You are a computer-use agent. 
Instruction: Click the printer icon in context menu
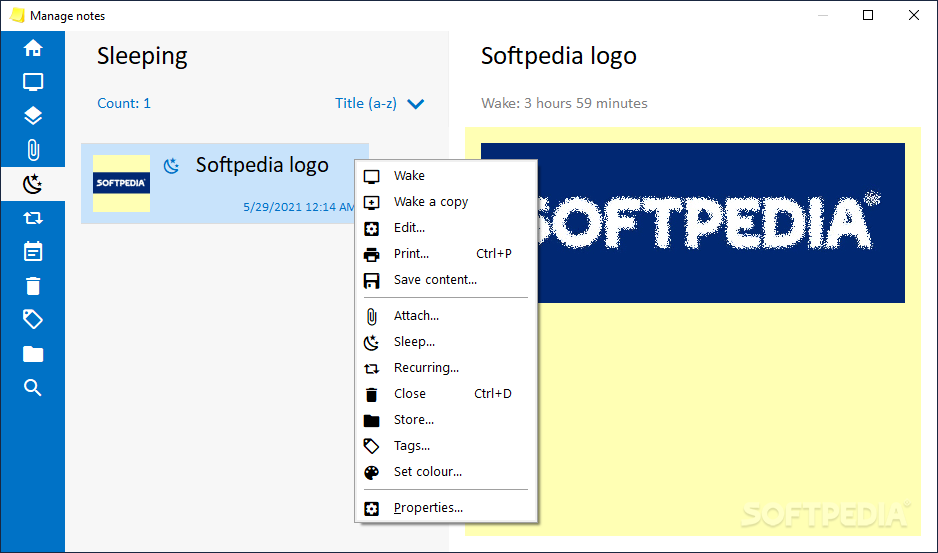coord(371,254)
